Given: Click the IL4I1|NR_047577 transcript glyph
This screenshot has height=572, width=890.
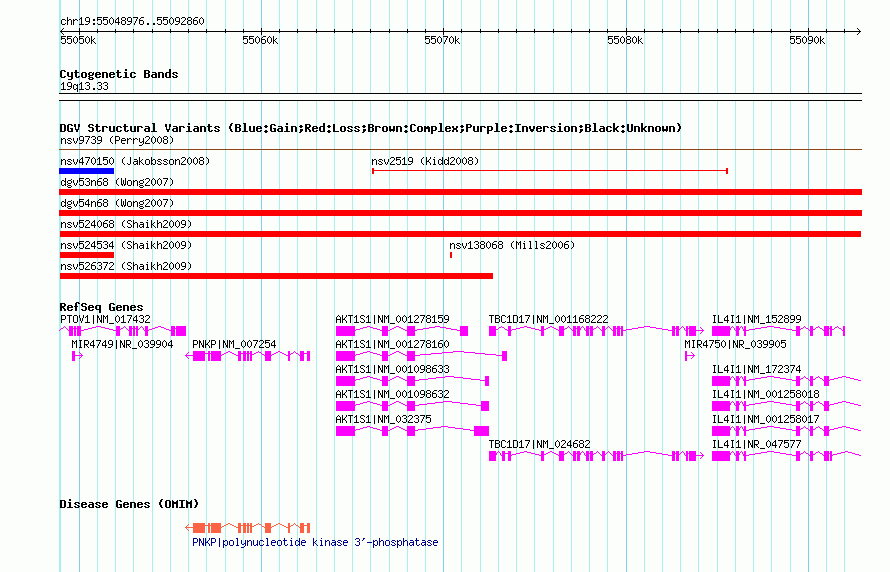Looking at the screenshot, I should pyautogui.click(x=787, y=456).
